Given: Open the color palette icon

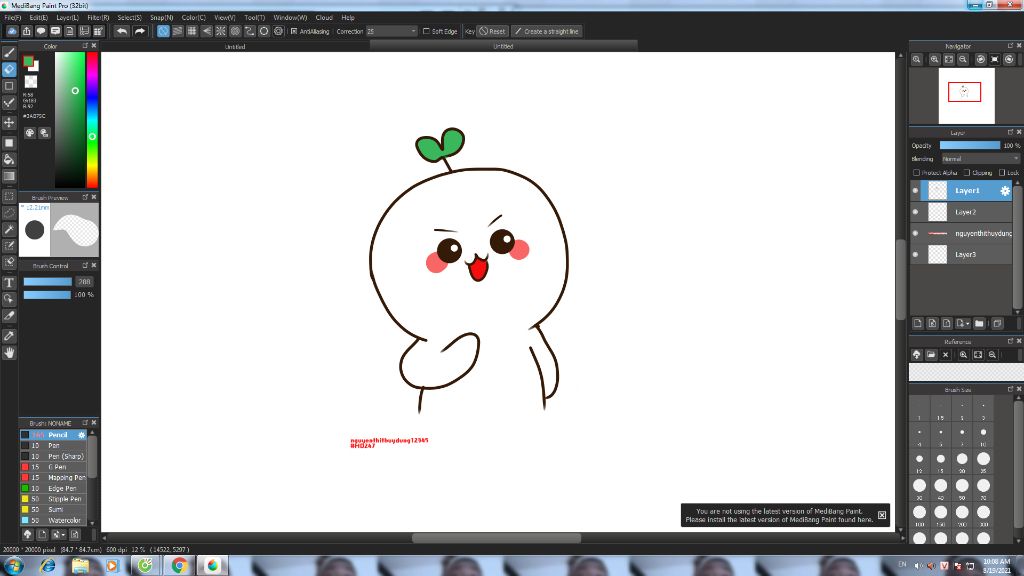Looking at the screenshot, I should click(29, 133).
